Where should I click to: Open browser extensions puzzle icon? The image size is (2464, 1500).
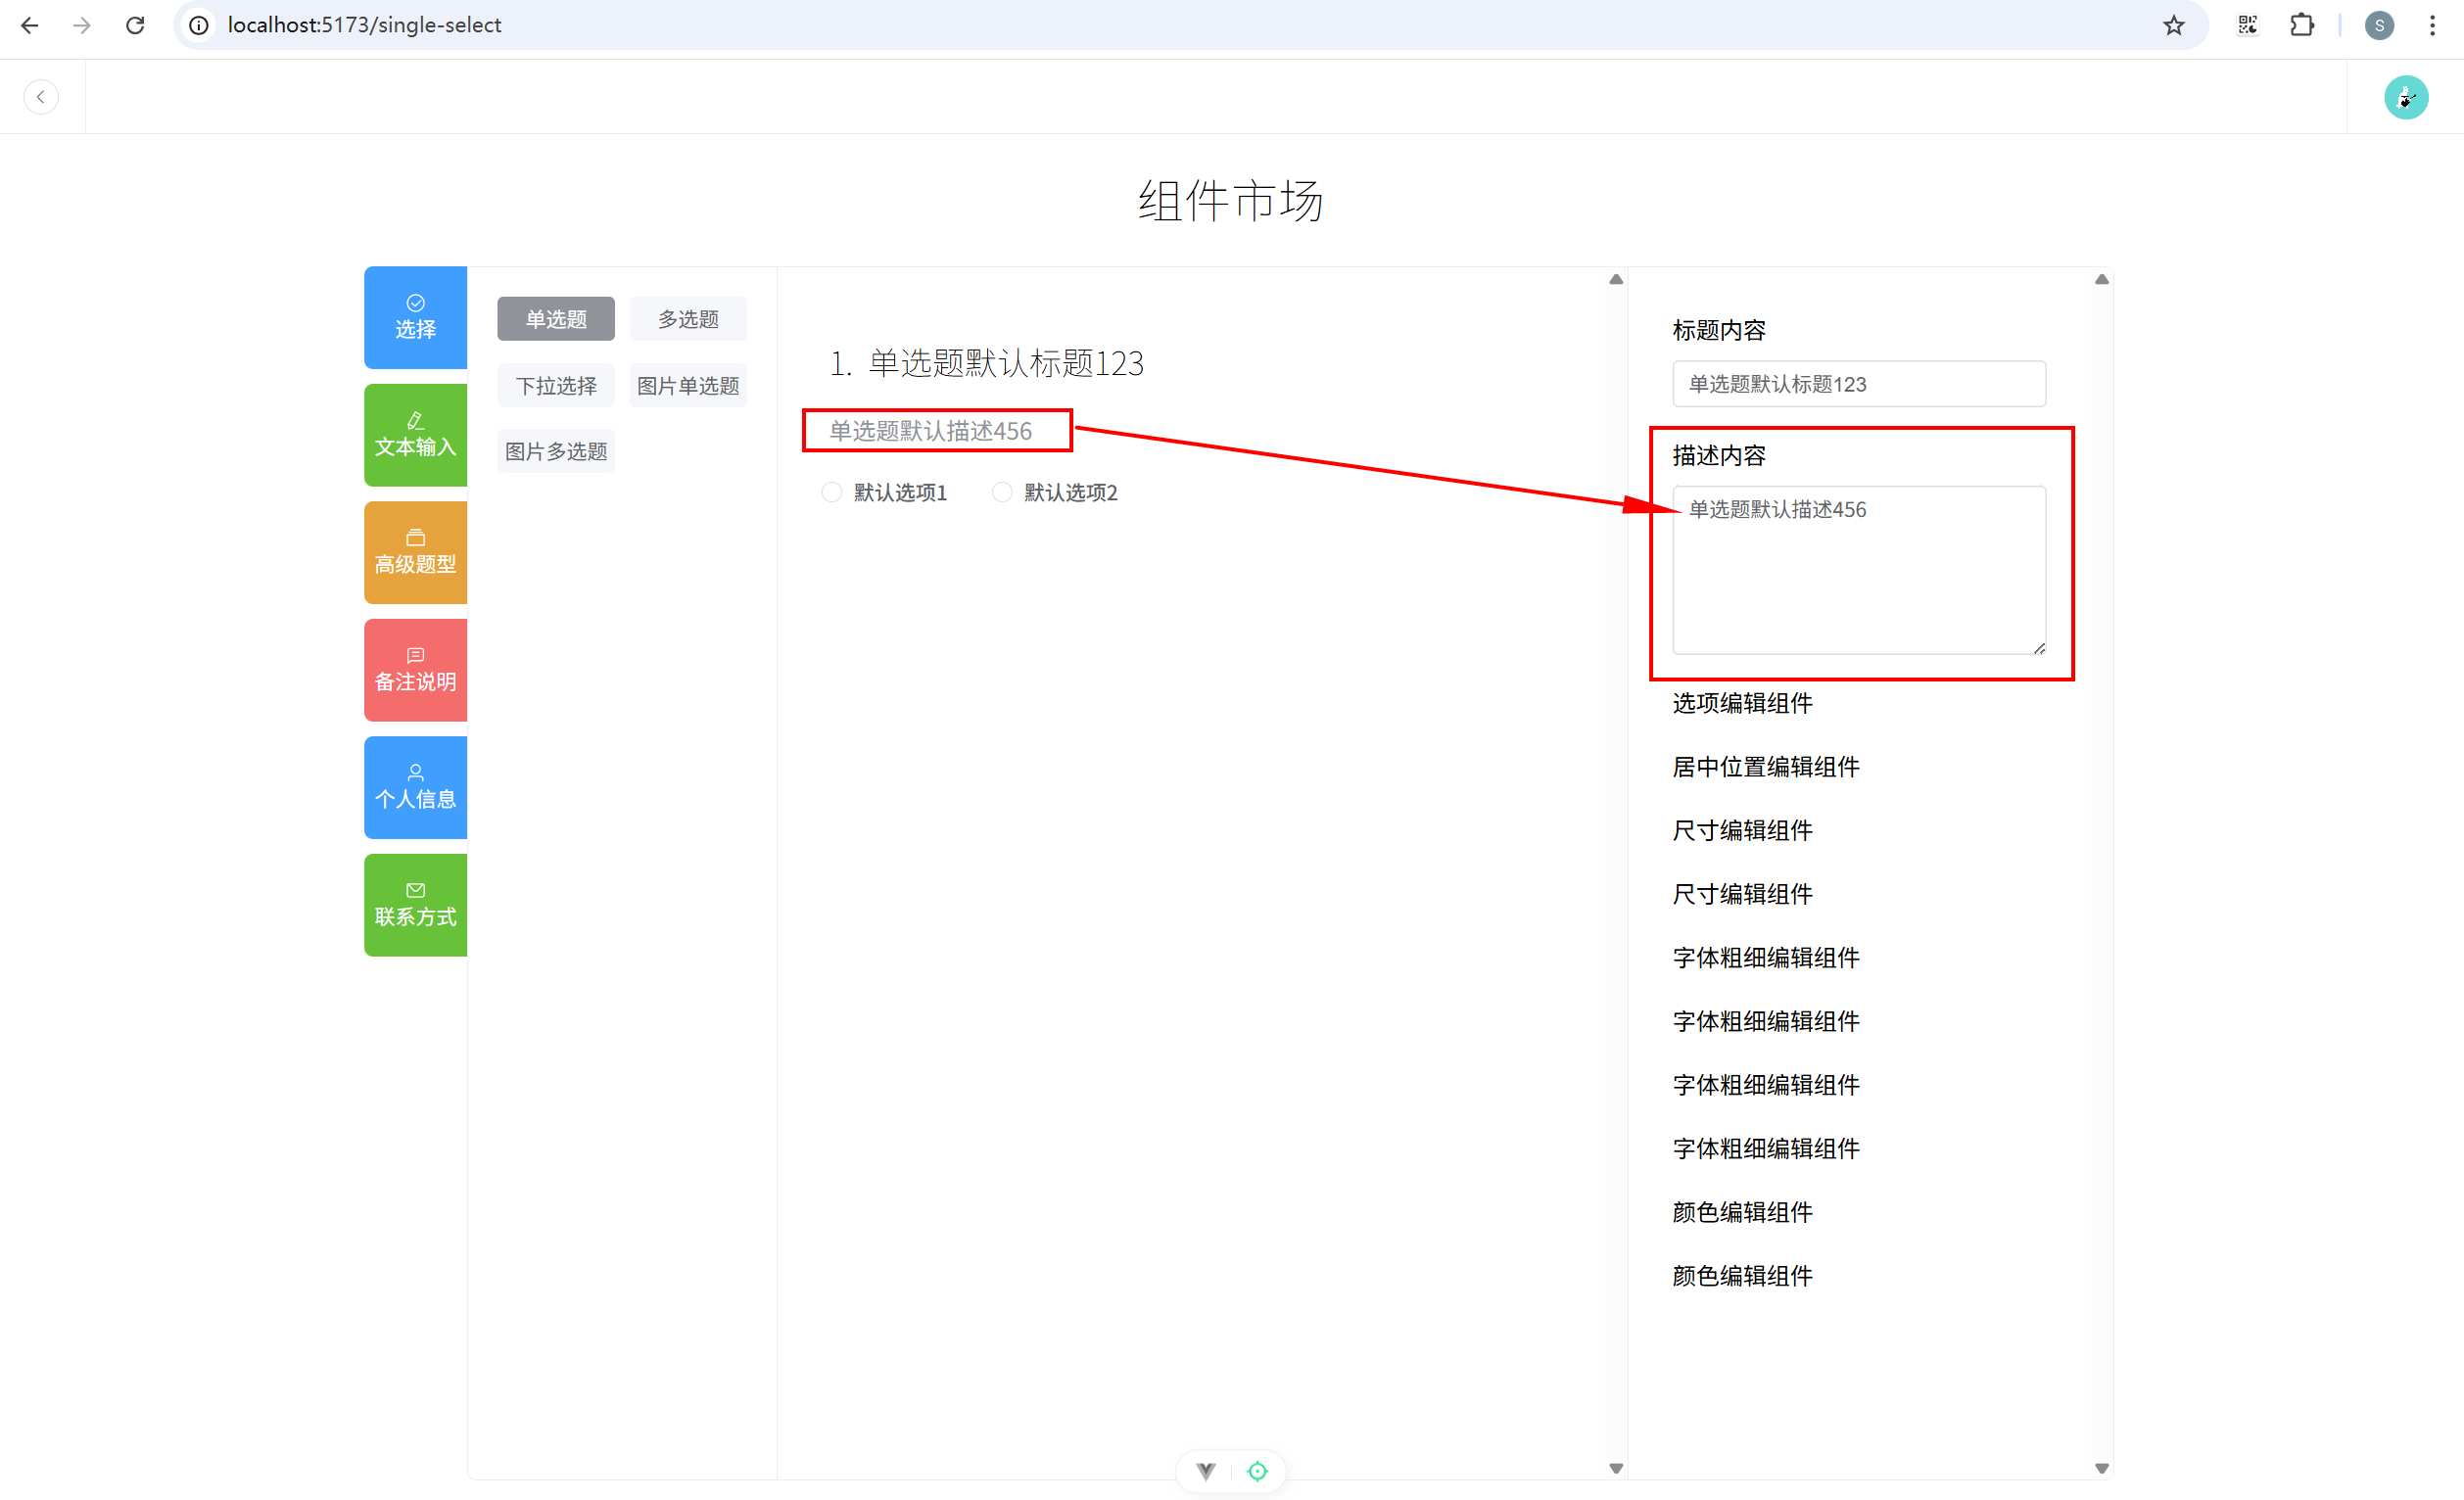[x=2301, y=25]
